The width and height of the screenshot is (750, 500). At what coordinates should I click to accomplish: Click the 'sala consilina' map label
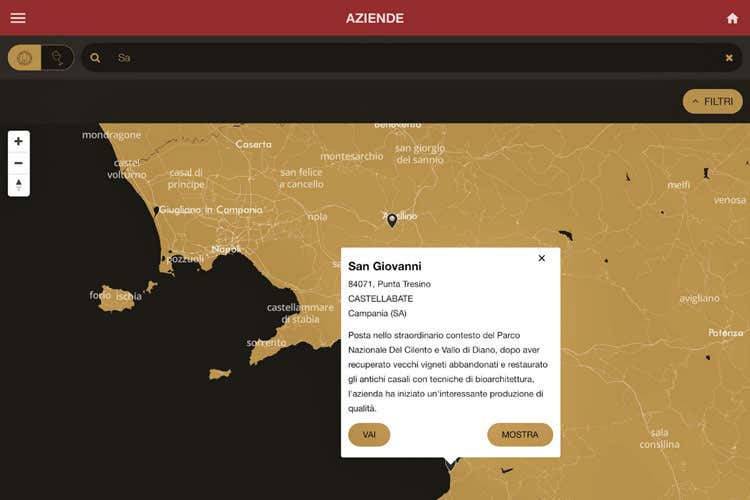pyautogui.click(x=660, y=438)
